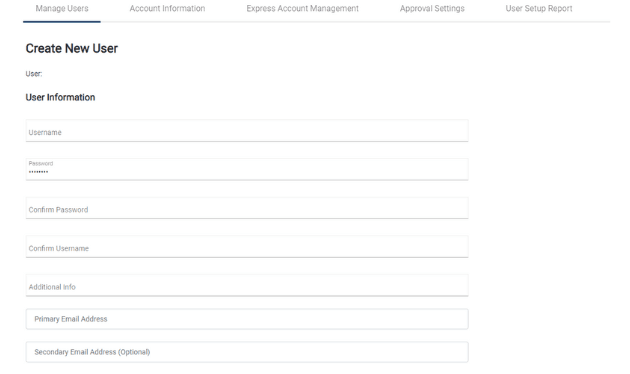Click the User Information section heading
Viewport: 630px width, 374px height.
[60, 97]
